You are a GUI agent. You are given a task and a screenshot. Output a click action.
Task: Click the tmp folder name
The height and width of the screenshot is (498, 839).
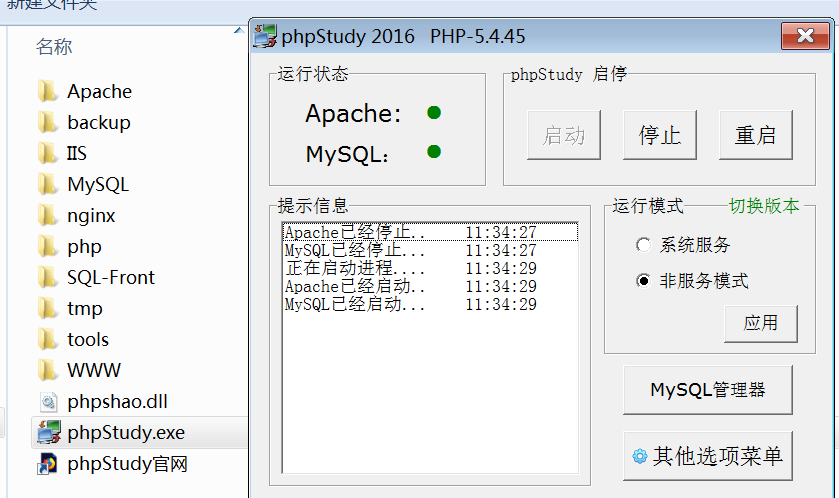pos(85,309)
